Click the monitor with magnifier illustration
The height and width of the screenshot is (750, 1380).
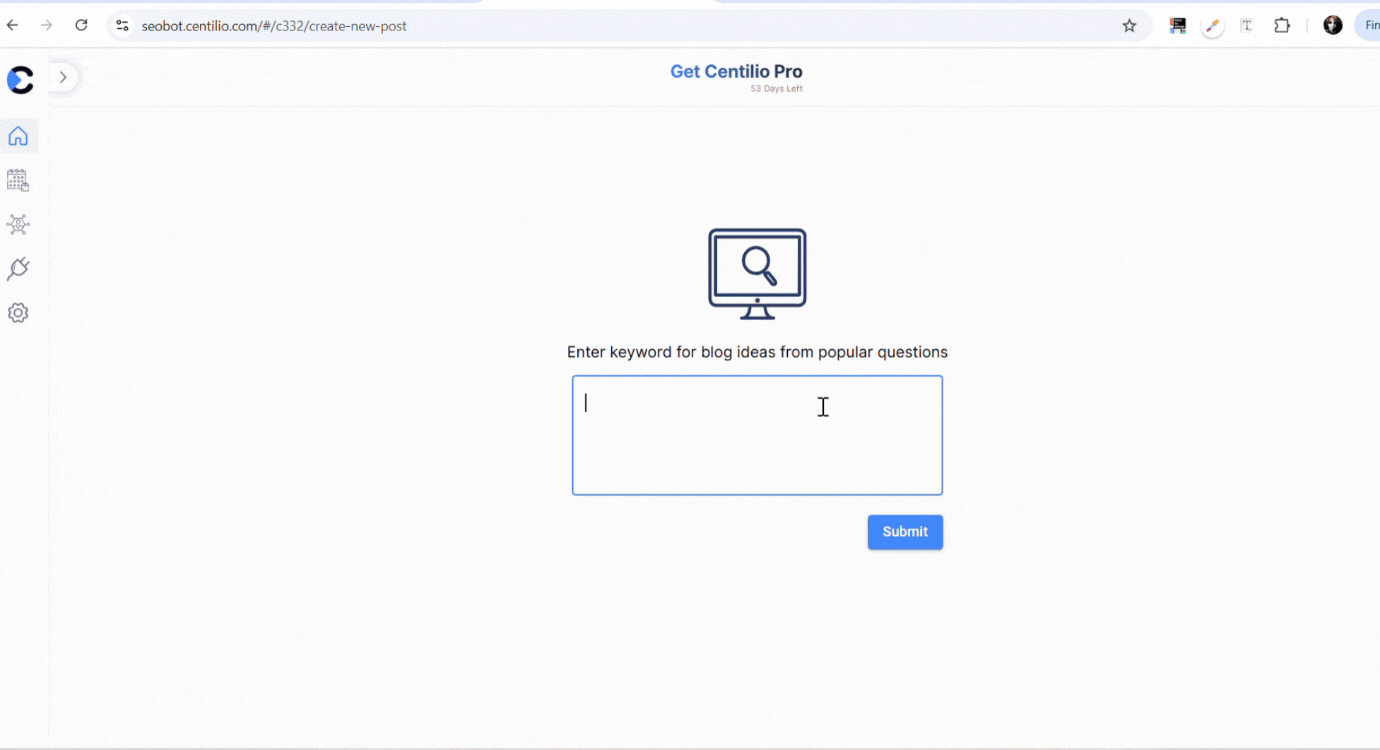[757, 272]
